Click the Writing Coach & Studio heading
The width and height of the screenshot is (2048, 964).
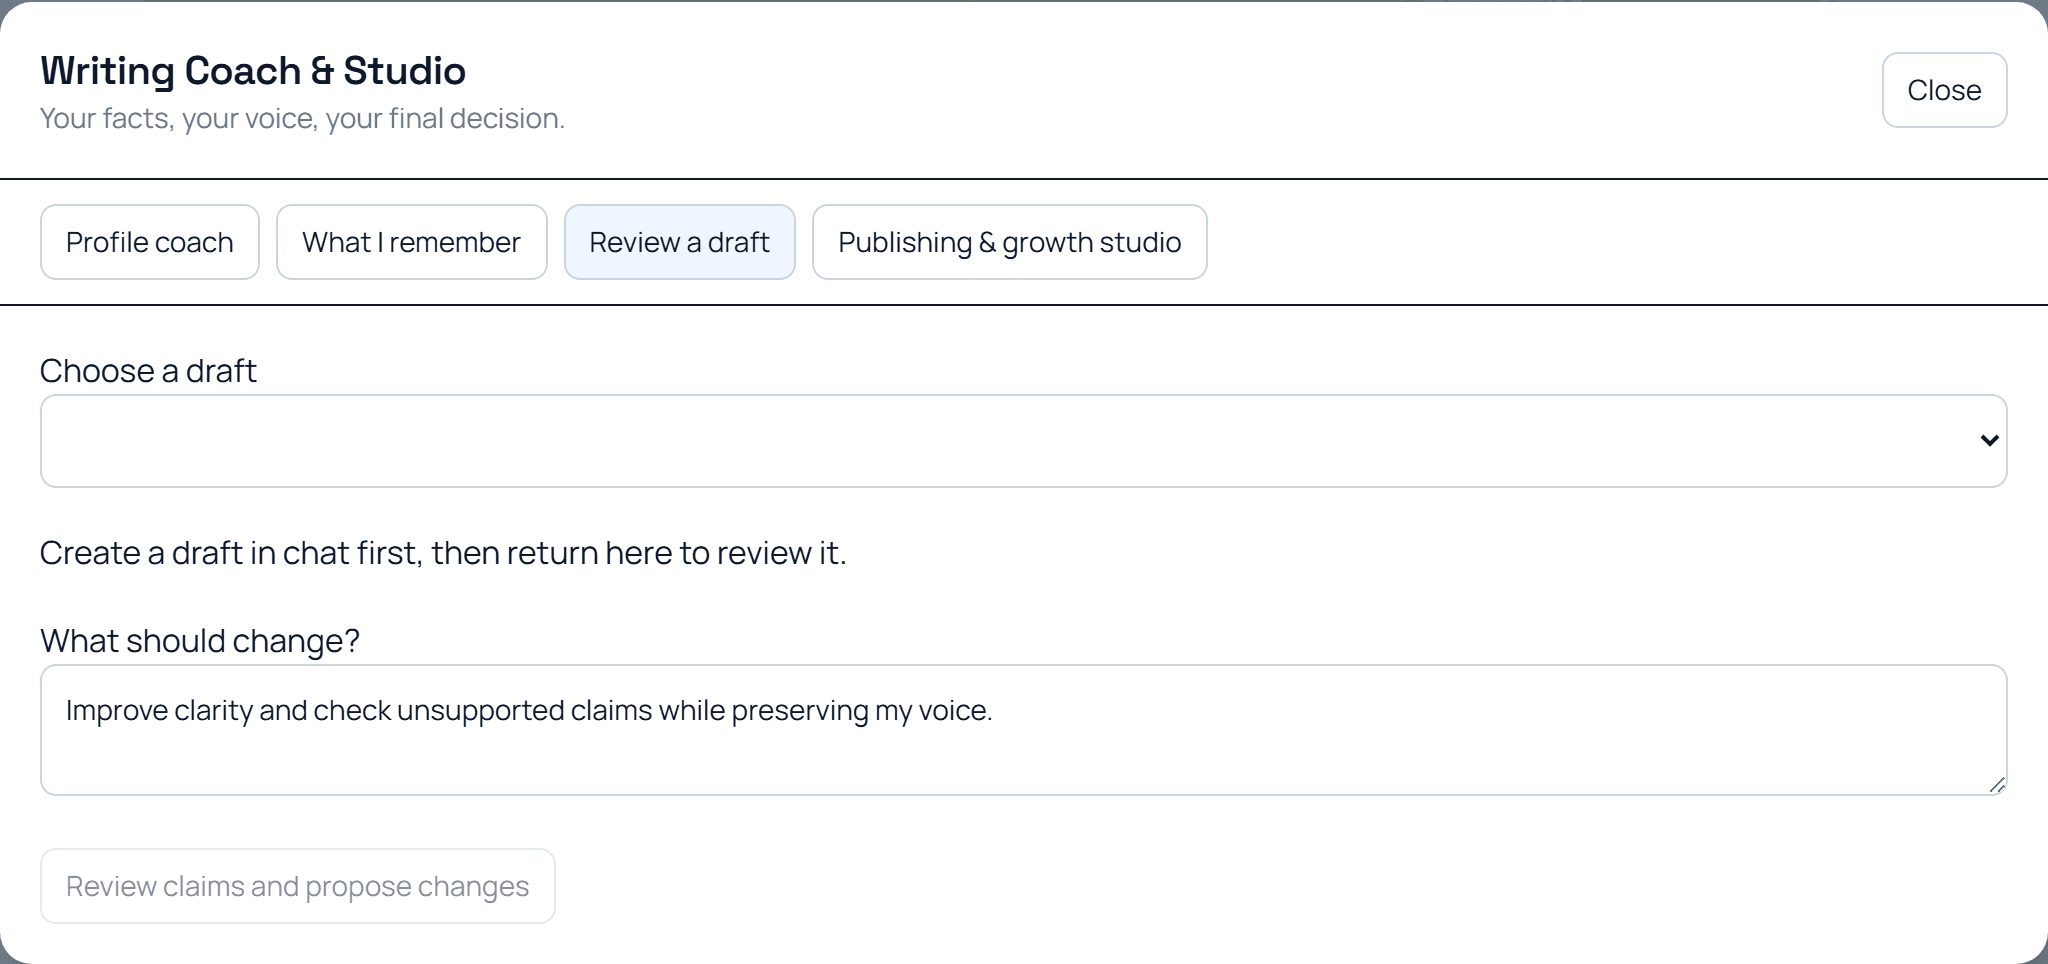click(x=253, y=71)
